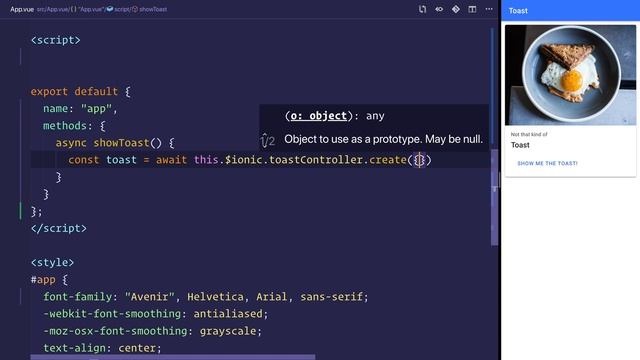Click the diamond git icon in editor toolbar
This screenshot has width=640, height=360.
(456, 9)
